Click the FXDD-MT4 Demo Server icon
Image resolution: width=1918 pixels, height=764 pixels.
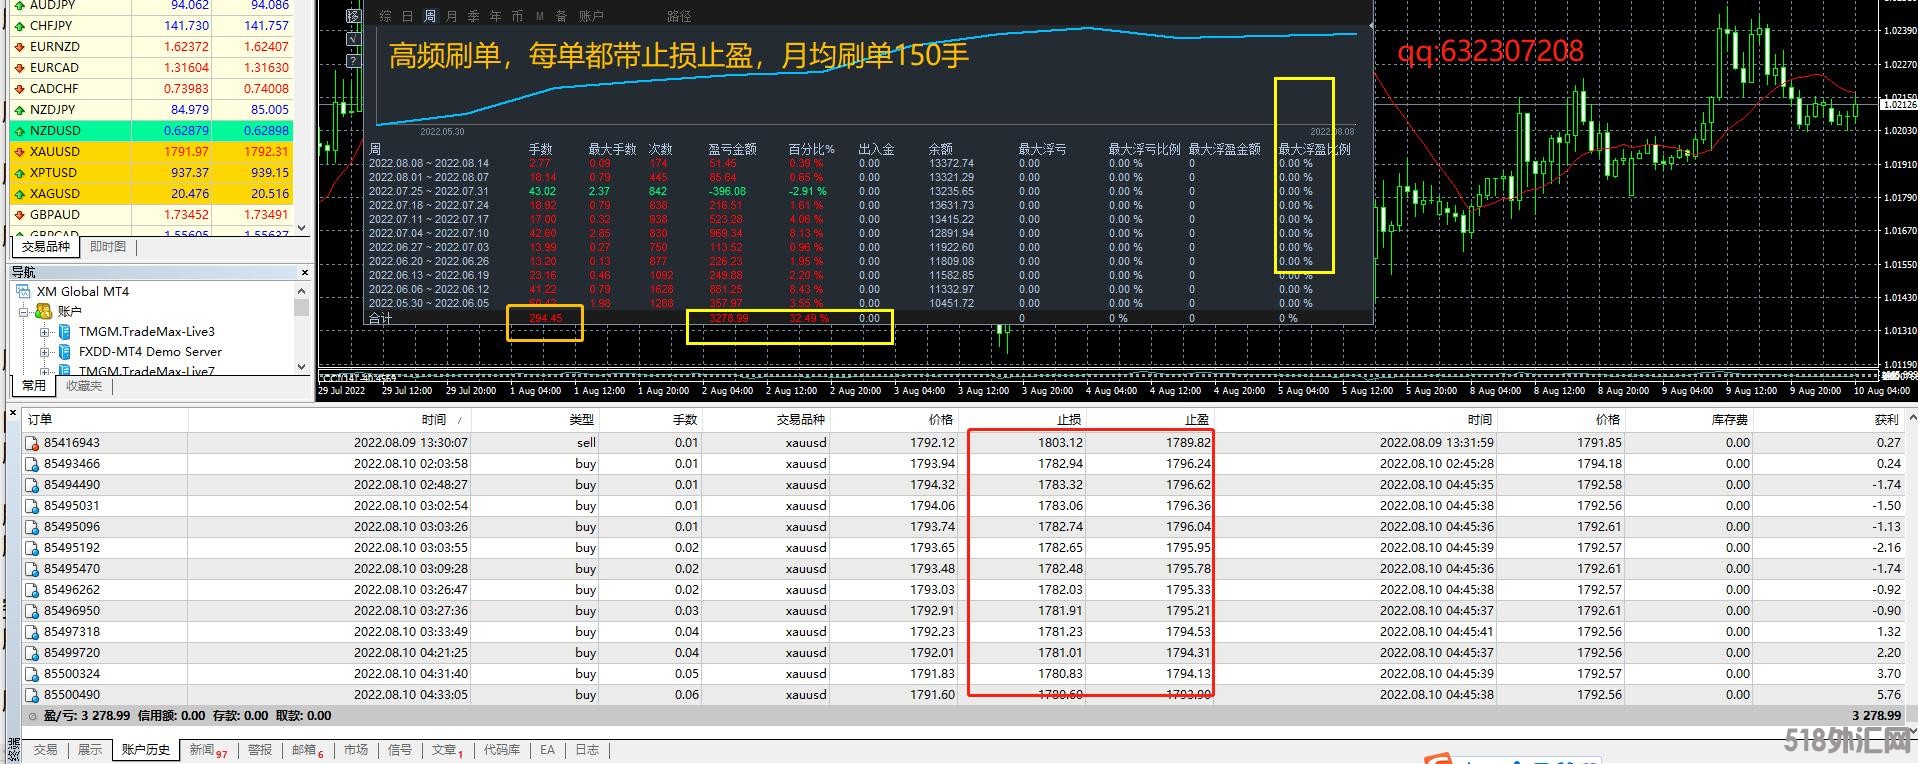pyautogui.click(x=65, y=352)
